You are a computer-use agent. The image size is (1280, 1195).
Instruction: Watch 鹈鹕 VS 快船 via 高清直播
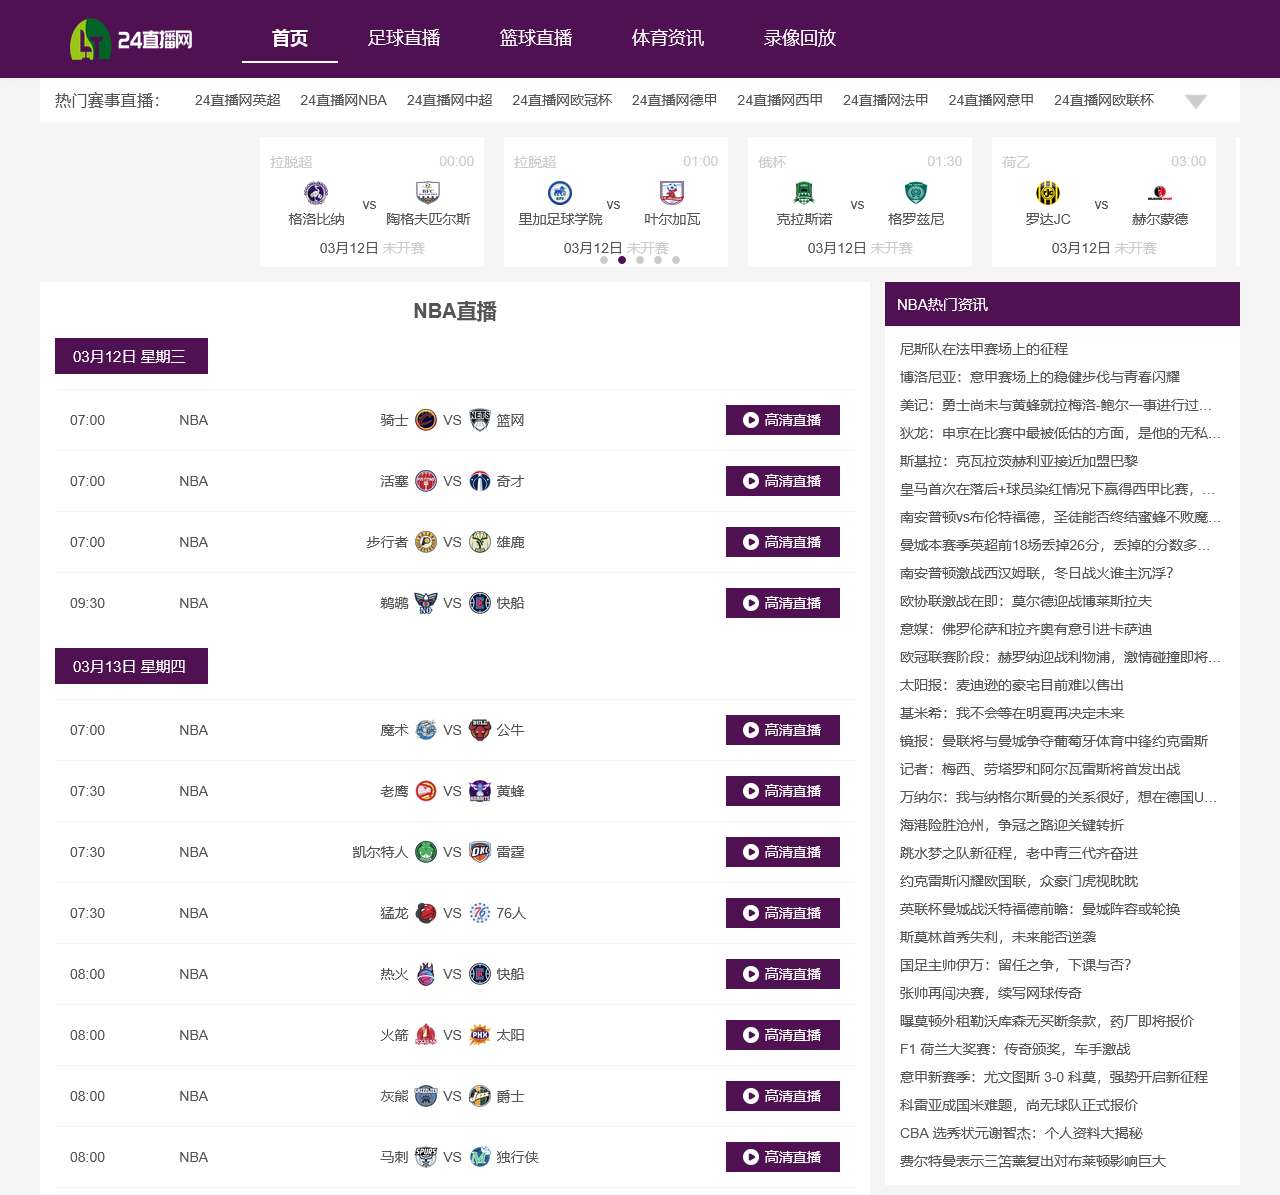click(x=783, y=603)
